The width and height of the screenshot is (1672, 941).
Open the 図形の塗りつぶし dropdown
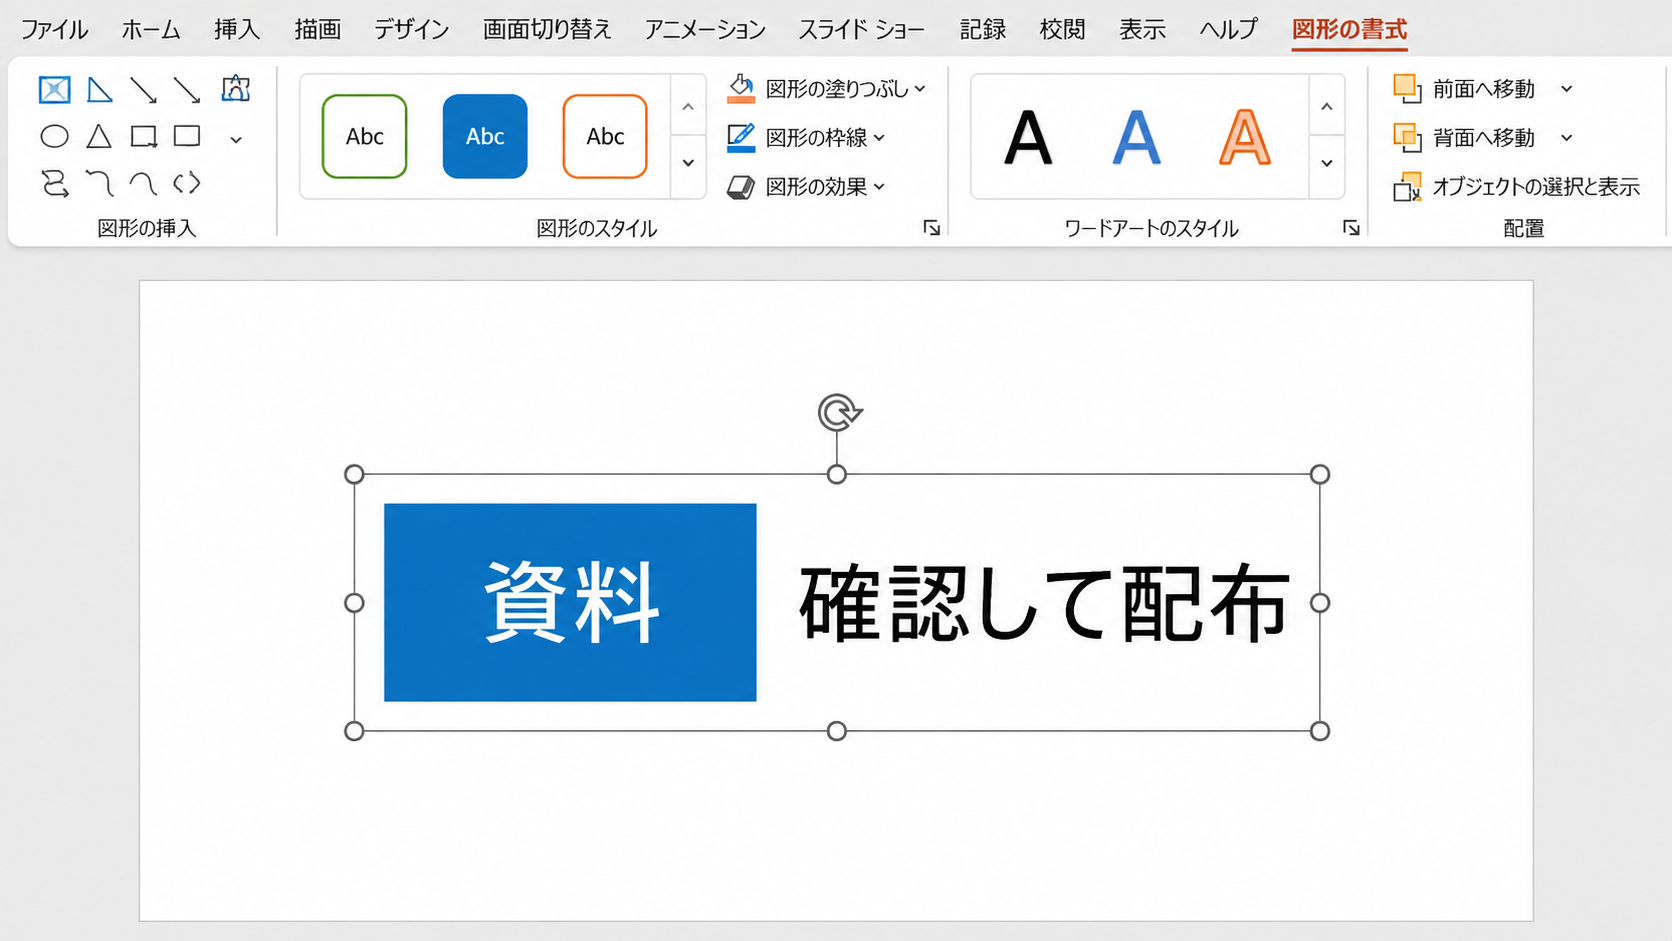click(826, 89)
